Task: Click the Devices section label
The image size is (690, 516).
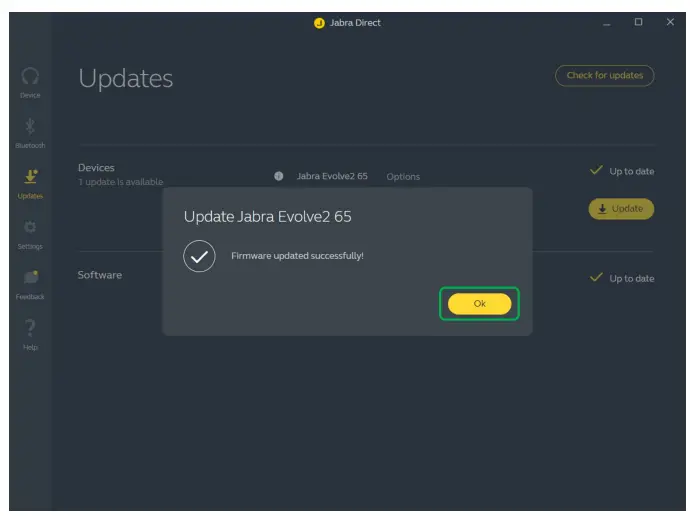Action: (96, 168)
